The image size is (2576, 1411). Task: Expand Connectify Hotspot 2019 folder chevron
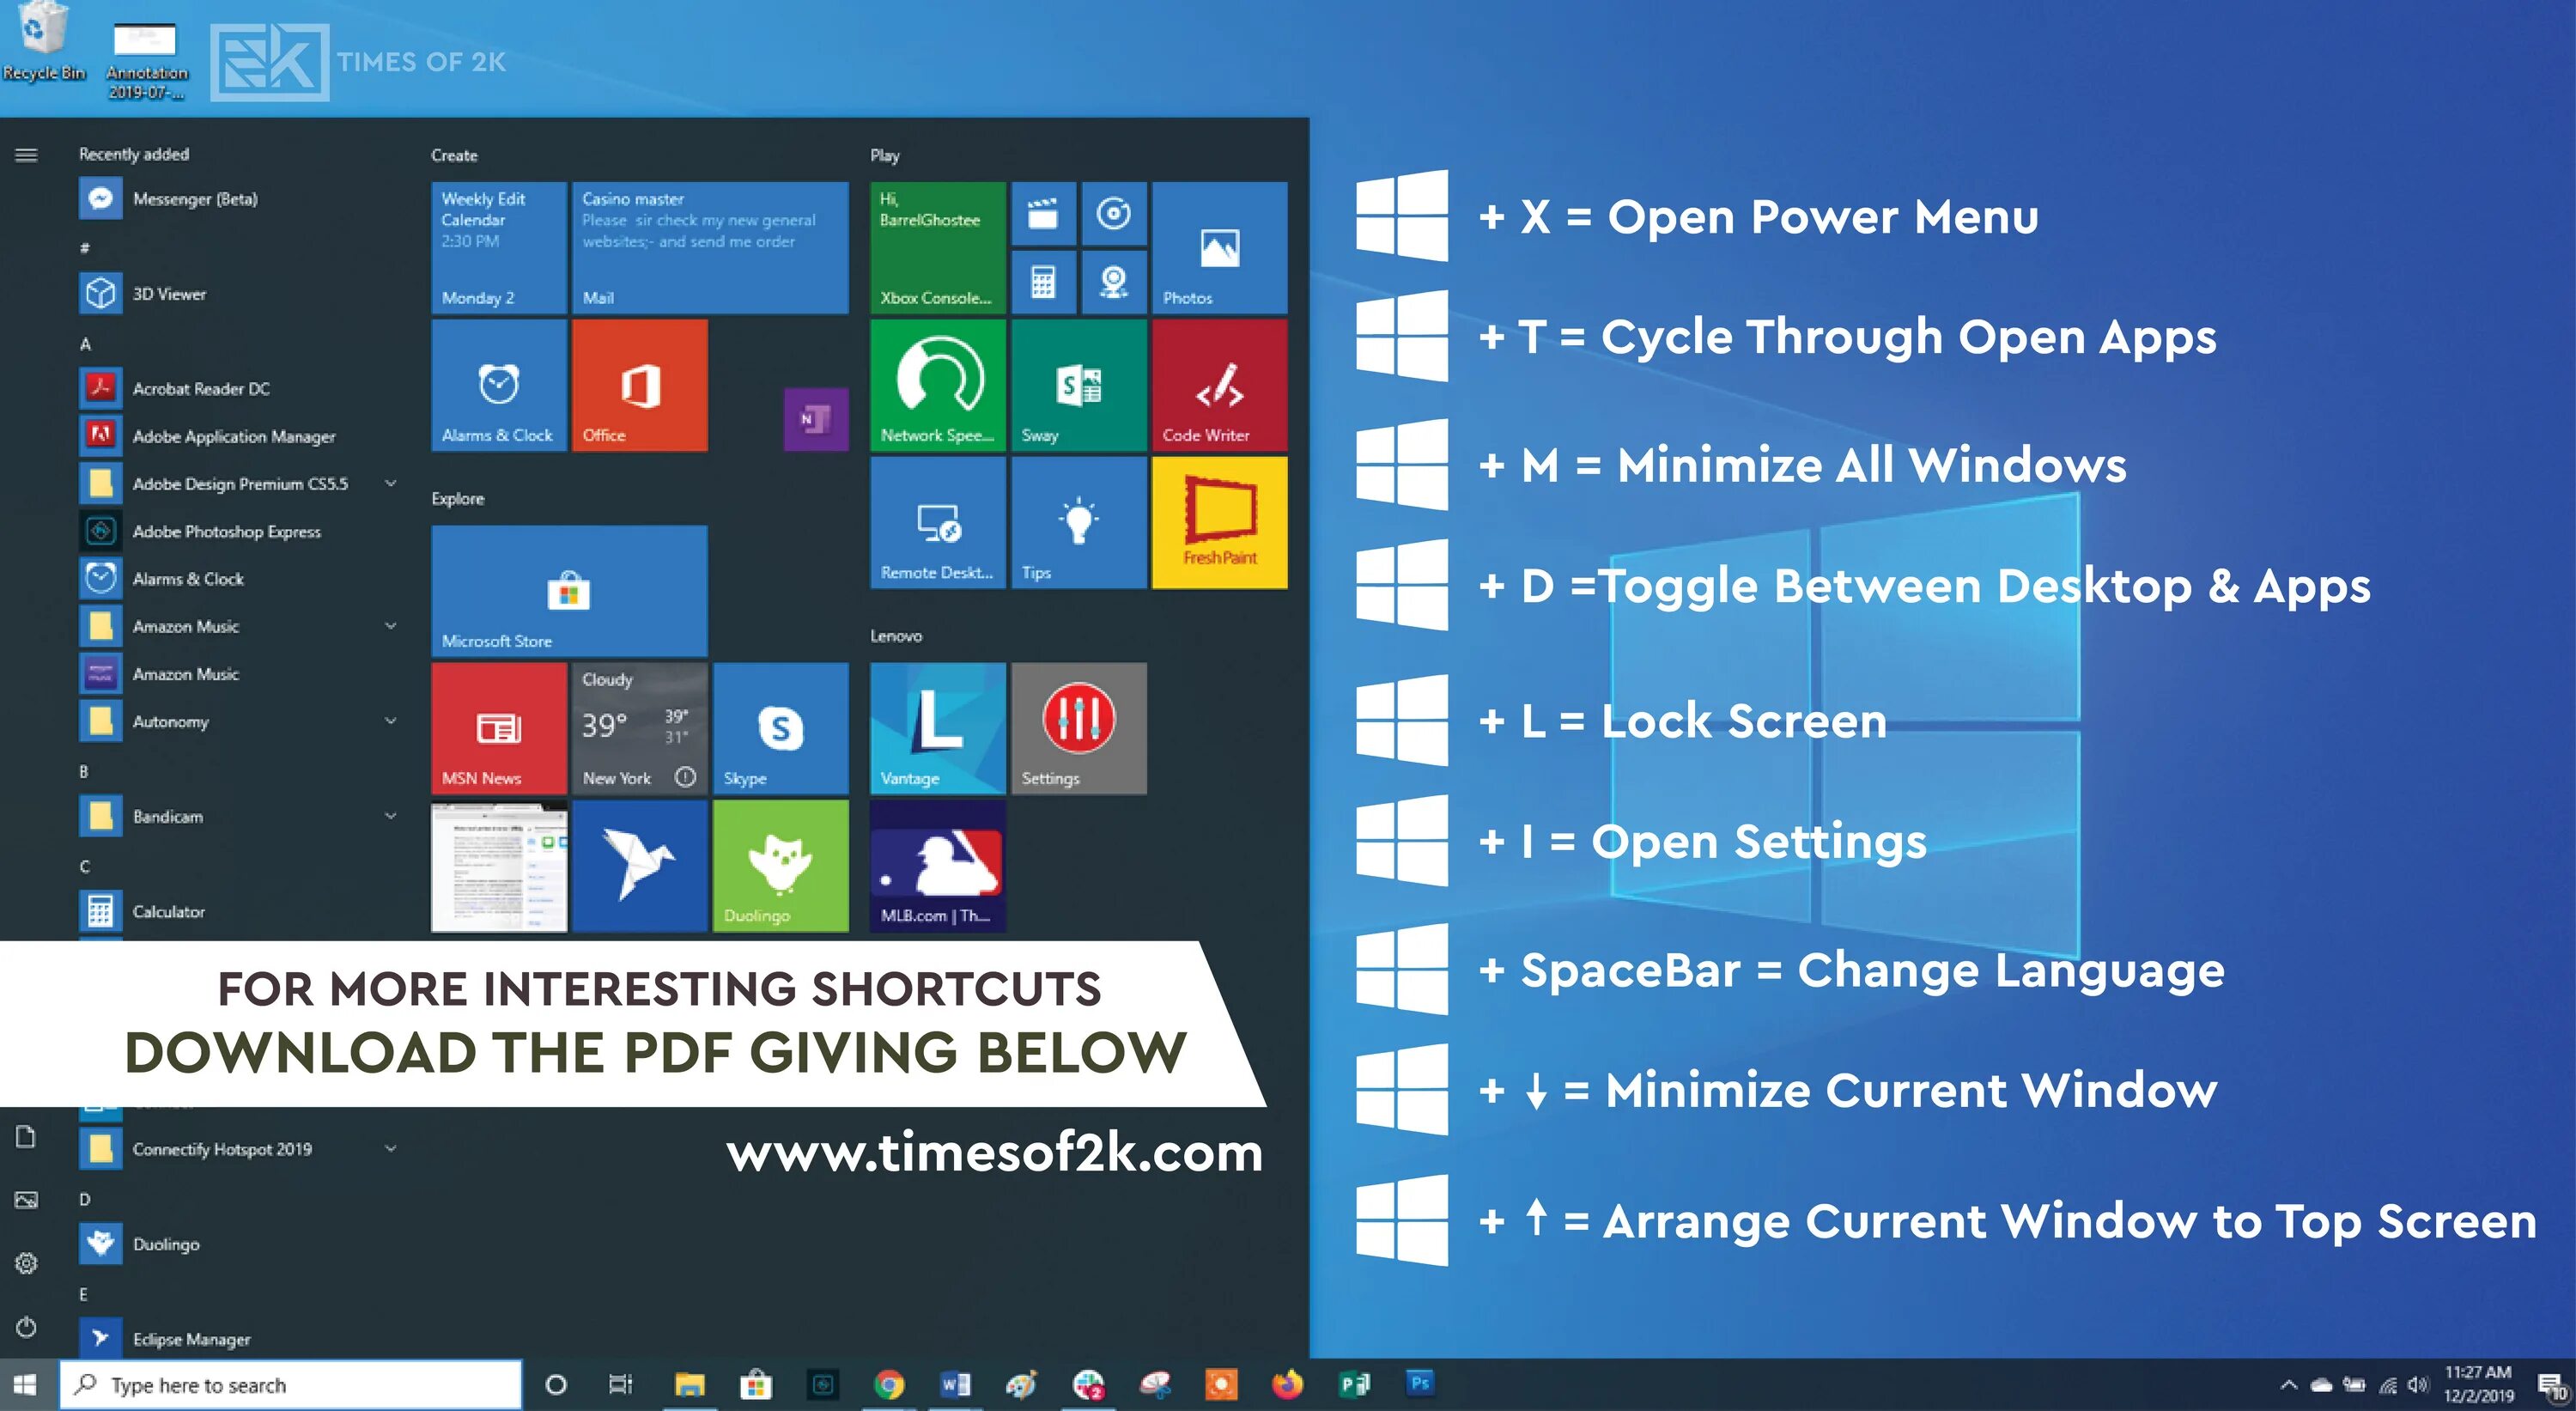click(391, 1149)
